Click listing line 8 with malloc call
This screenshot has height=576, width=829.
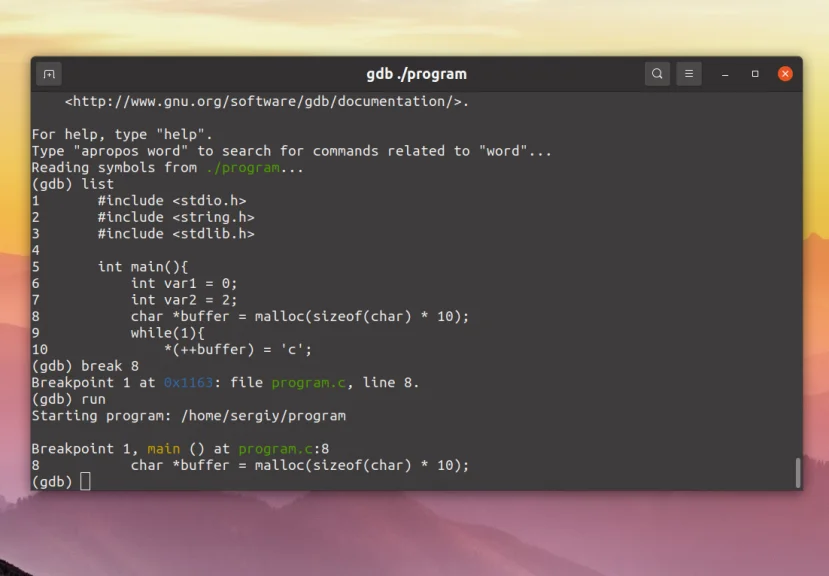[300, 316]
